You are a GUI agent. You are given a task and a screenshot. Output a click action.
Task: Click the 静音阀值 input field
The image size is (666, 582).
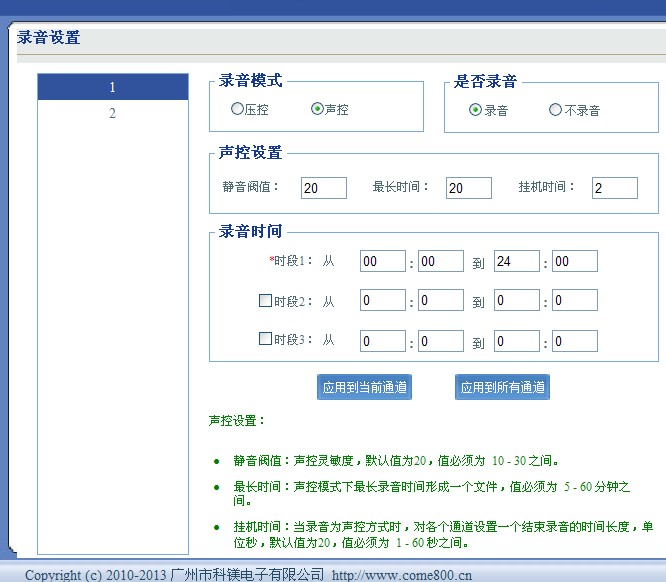tap(323, 188)
